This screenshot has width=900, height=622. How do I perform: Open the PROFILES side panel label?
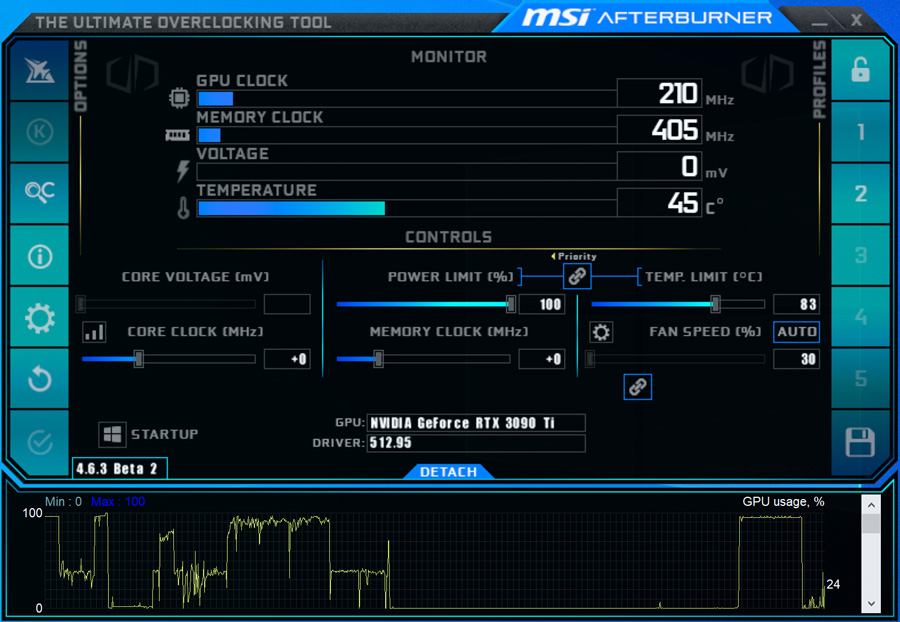[x=820, y=79]
